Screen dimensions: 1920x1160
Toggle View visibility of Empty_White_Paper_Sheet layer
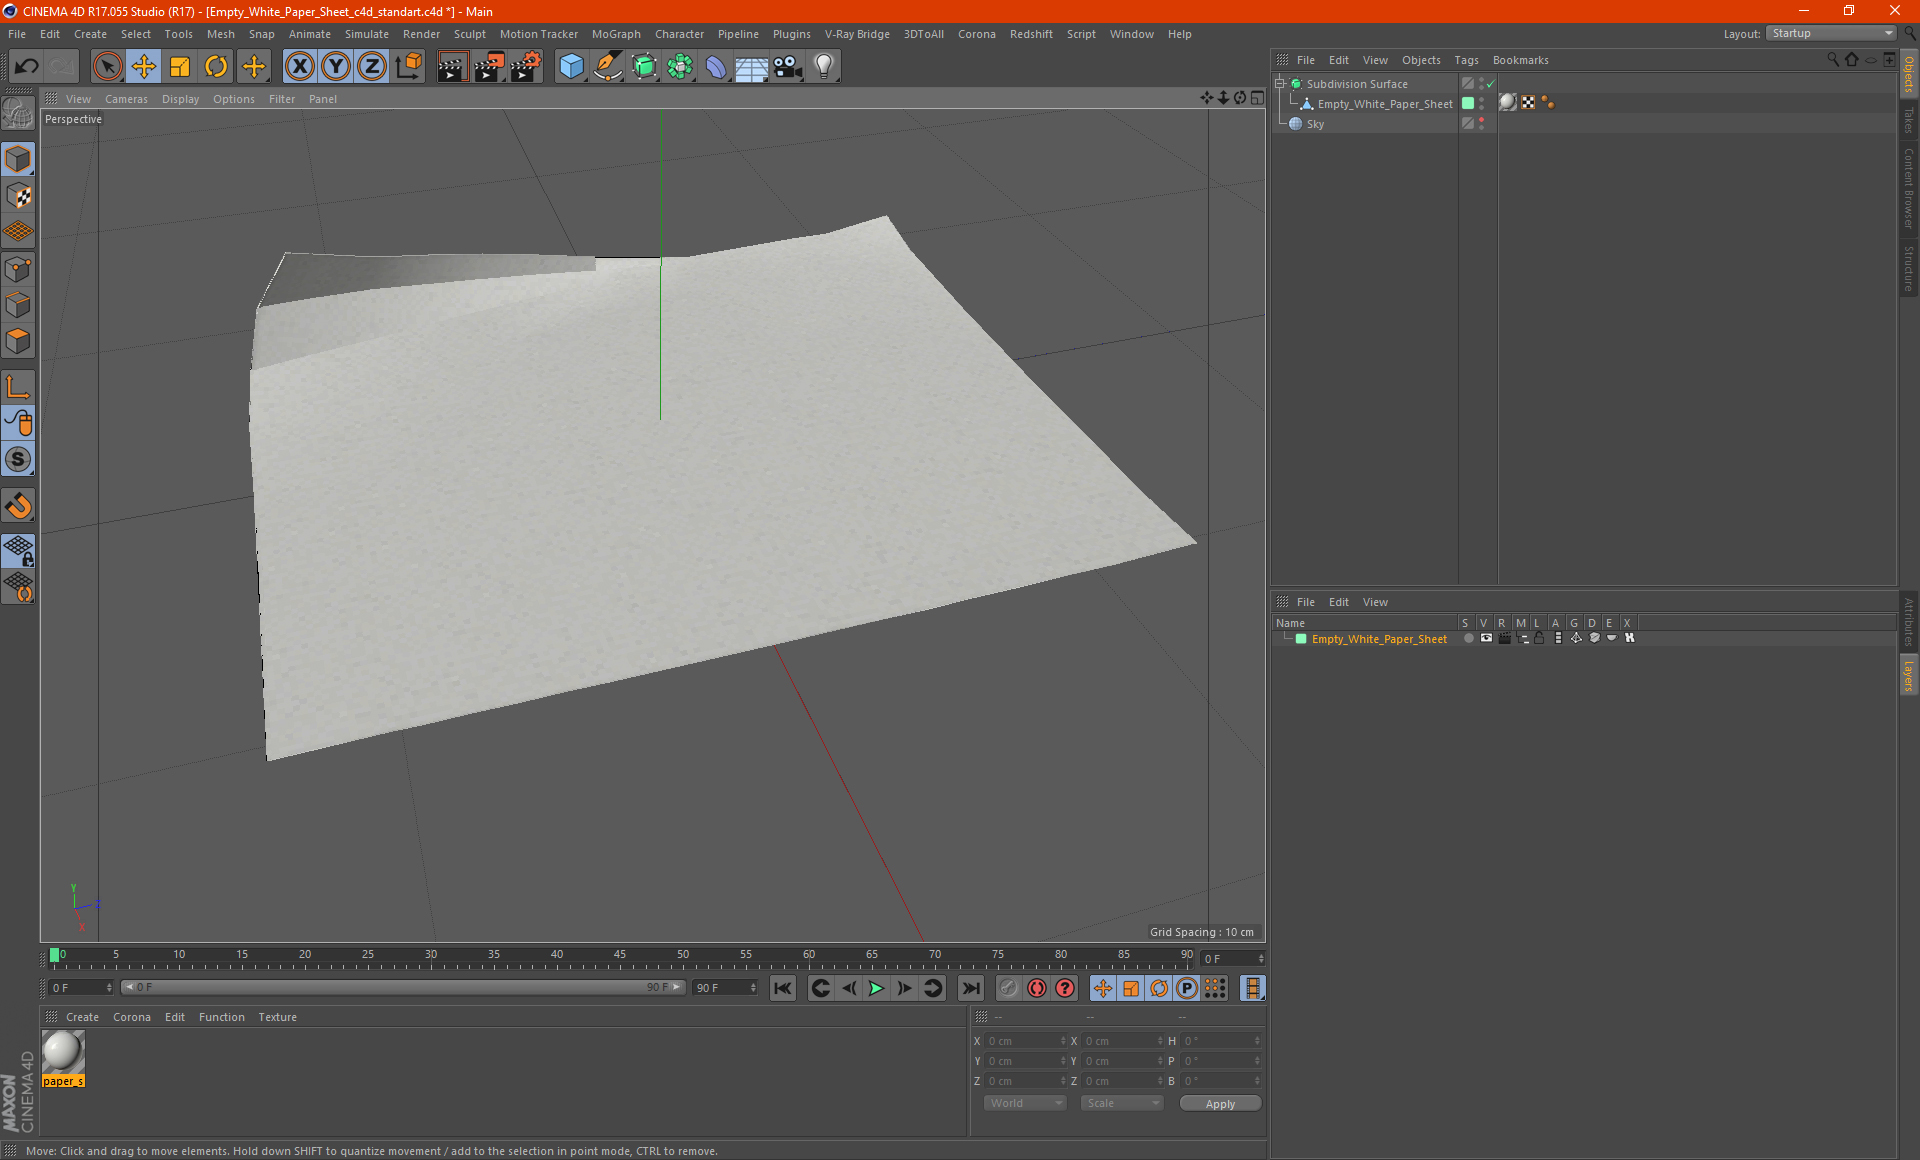[1486, 638]
